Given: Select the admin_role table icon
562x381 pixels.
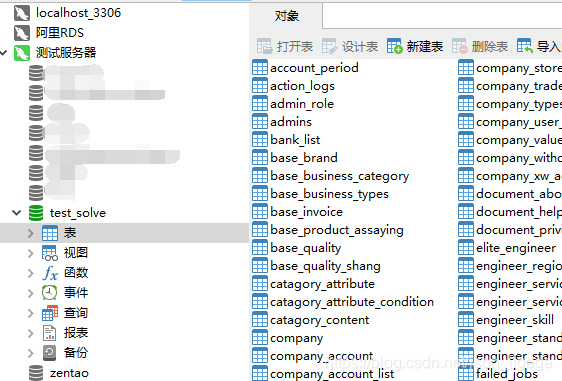Looking at the screenshot, I should 260,104.
